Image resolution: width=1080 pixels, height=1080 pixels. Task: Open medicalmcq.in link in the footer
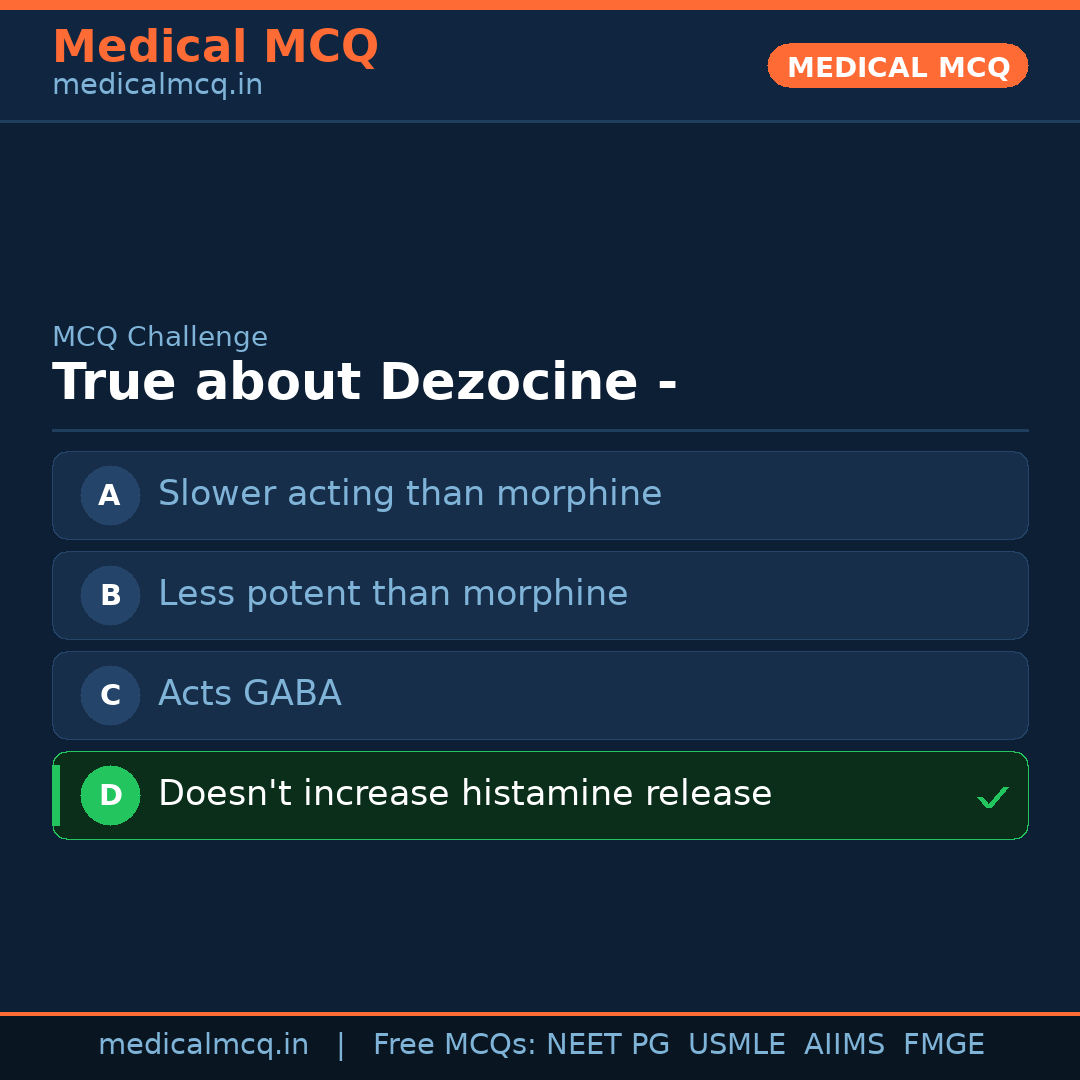click(x=203, y=1045)
